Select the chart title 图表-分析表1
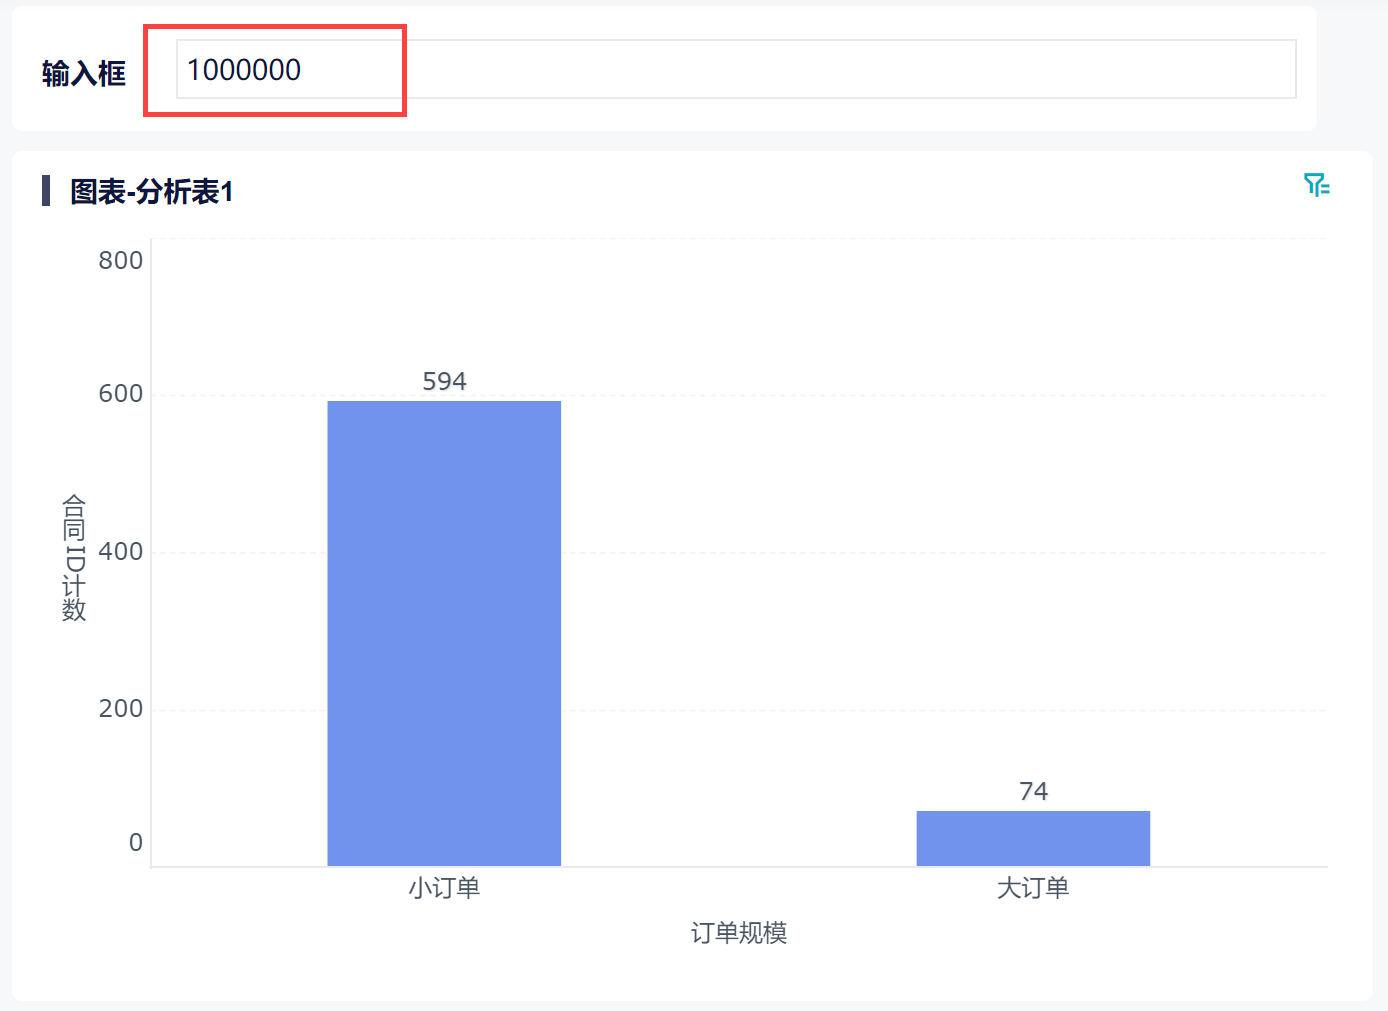Screen dimensions: 1388x1011 [x=152, y=191]
